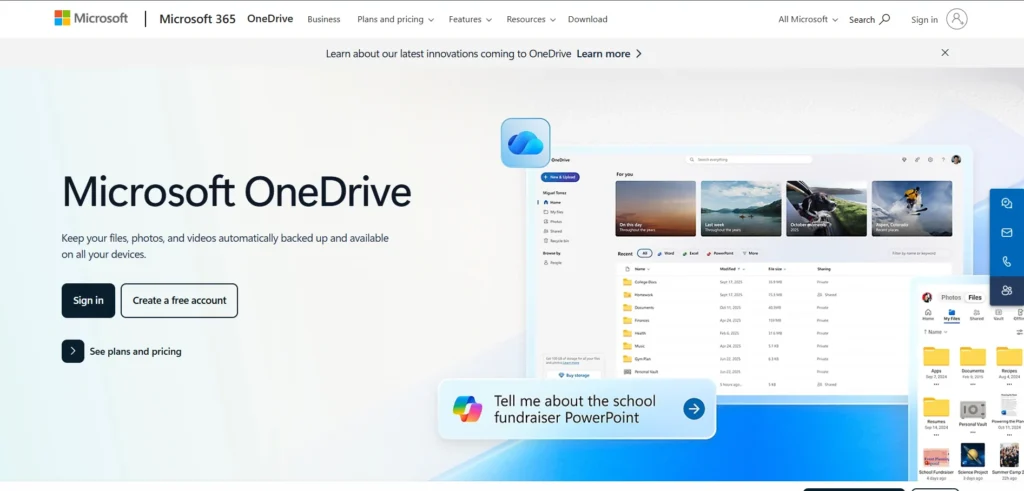Go to the OneDrive header link

(x=270, y=19)
